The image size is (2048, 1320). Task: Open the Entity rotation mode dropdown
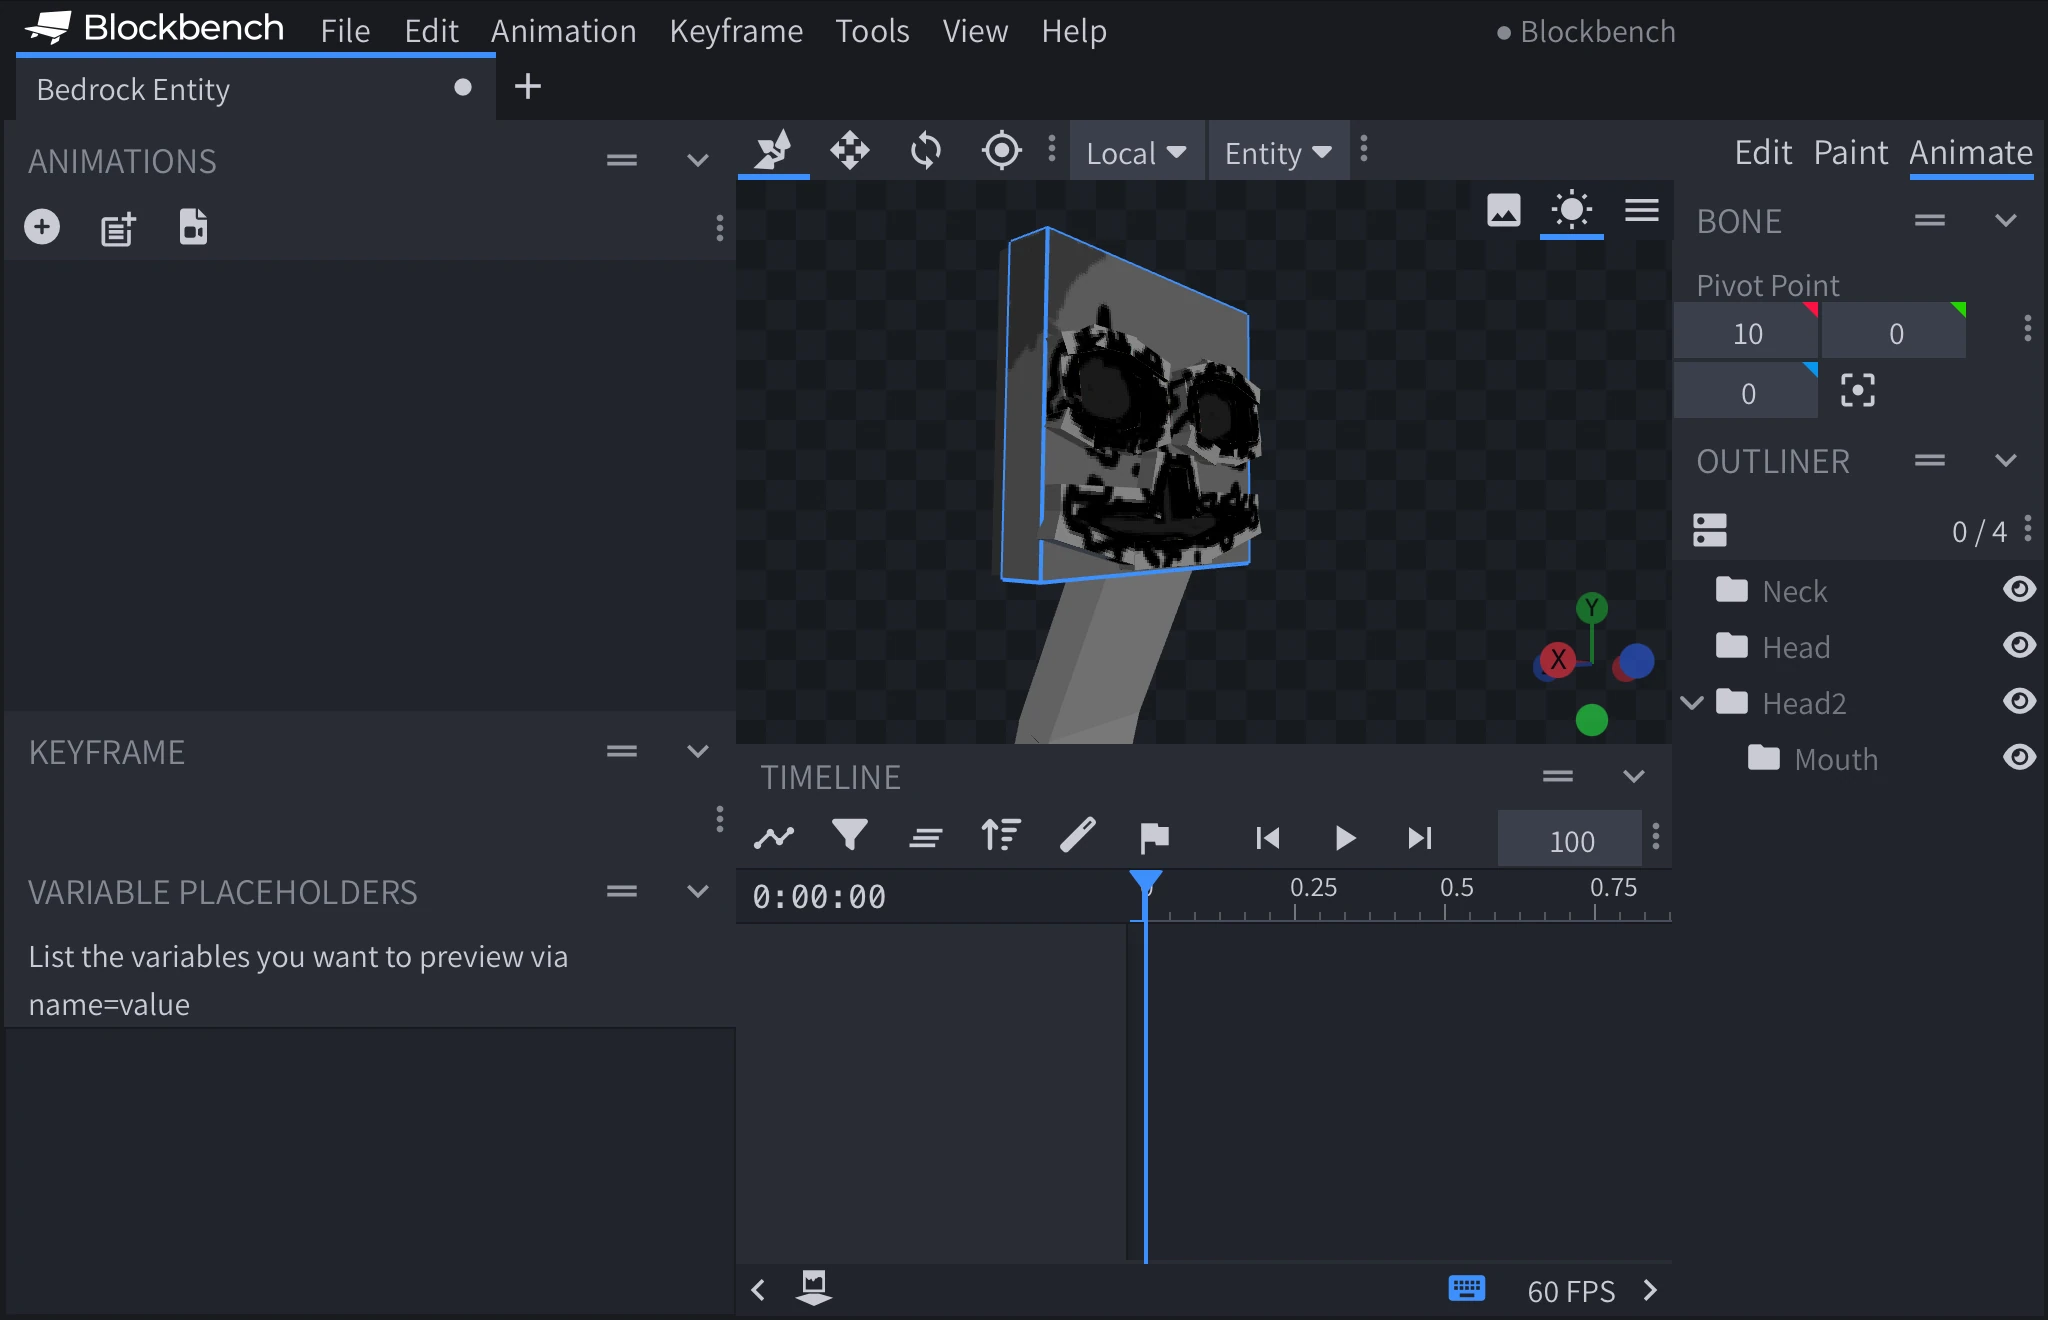click(x=1277, y=152)
